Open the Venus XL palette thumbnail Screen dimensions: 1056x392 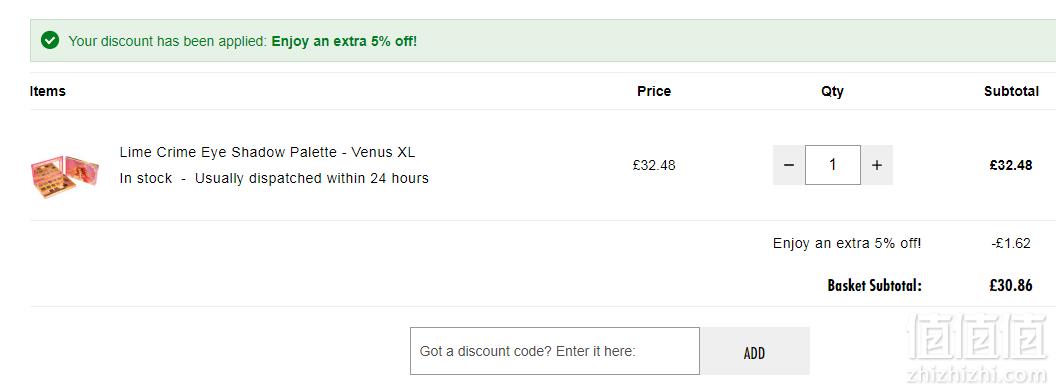click(x=65, y=176)
